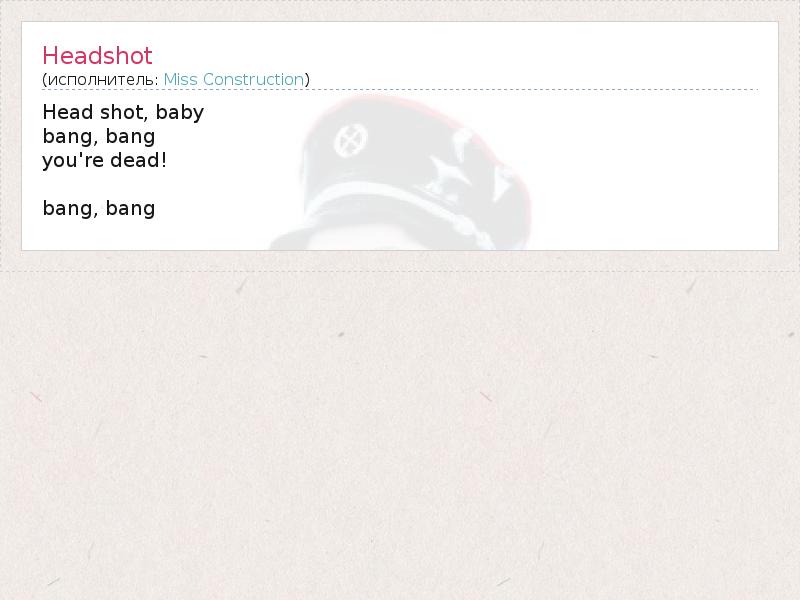
Task: Click the beige textured background below the card
Action: 400,434
